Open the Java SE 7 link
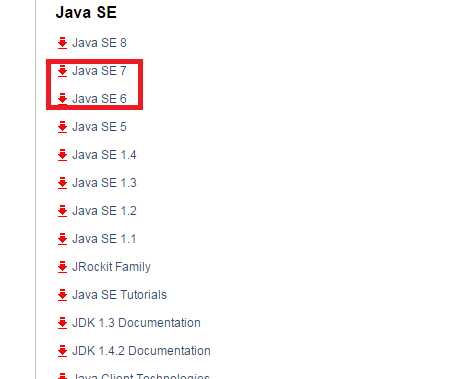The width and height of the screenshot is (451, 379). coord(99,71)
